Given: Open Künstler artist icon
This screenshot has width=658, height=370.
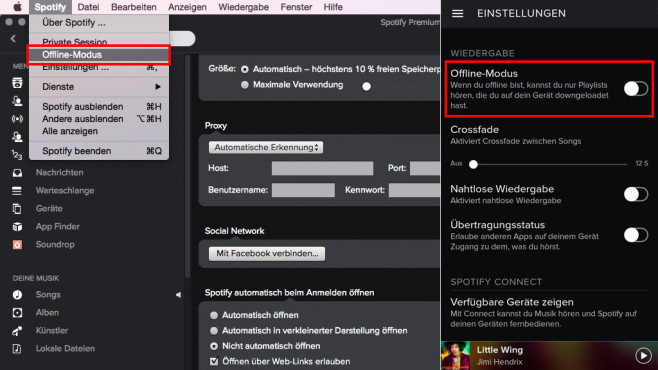Looking at the screenshot, I should click(17, 331).
